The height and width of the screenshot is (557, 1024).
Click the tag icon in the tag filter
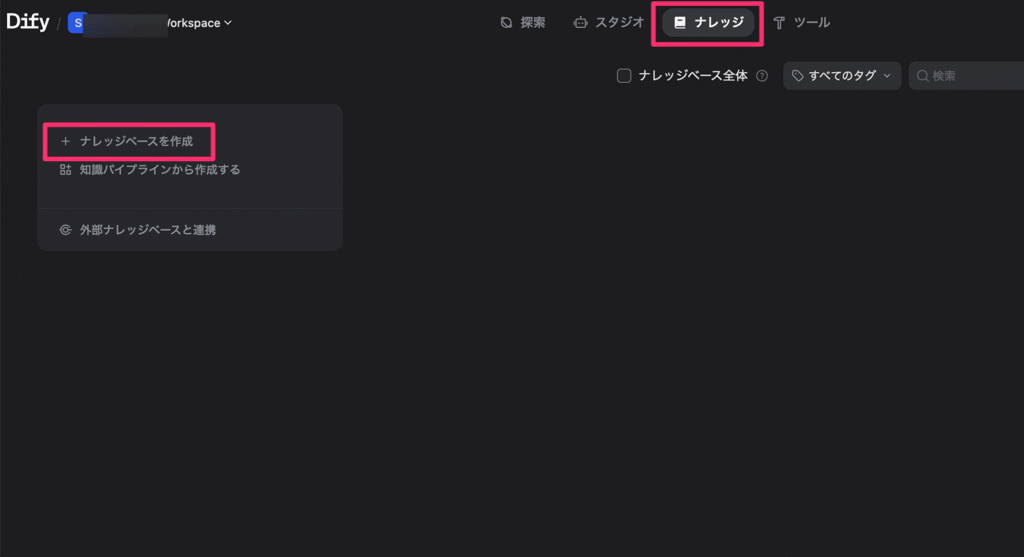pos(798,76)
